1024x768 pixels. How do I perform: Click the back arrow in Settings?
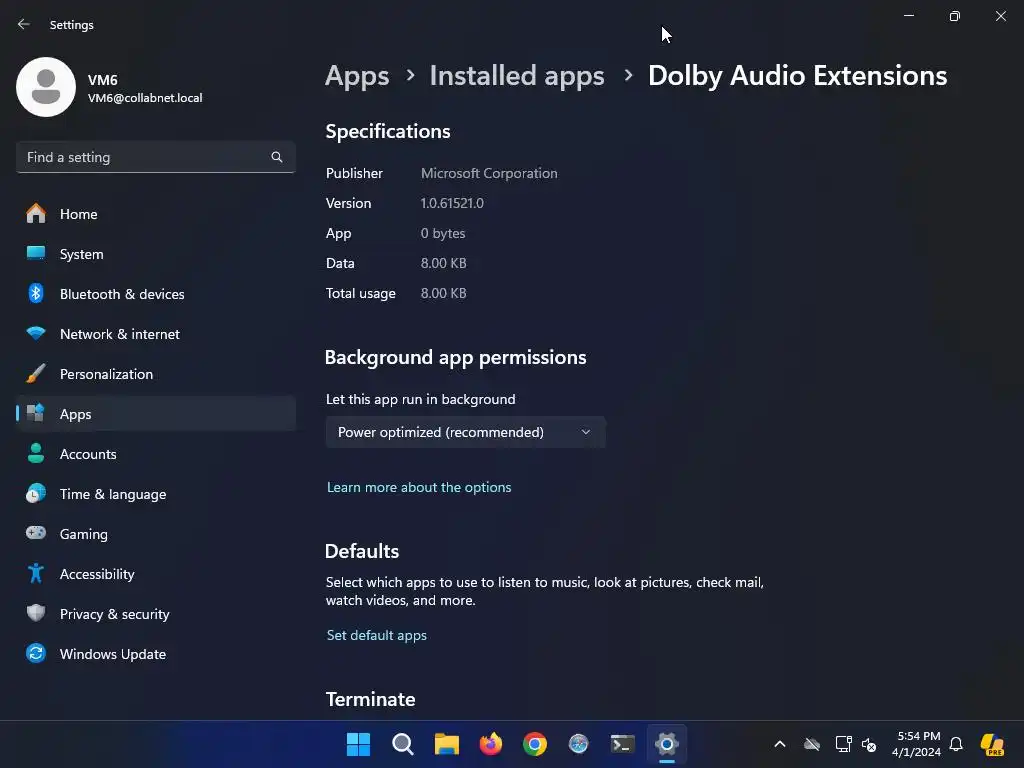24,24
